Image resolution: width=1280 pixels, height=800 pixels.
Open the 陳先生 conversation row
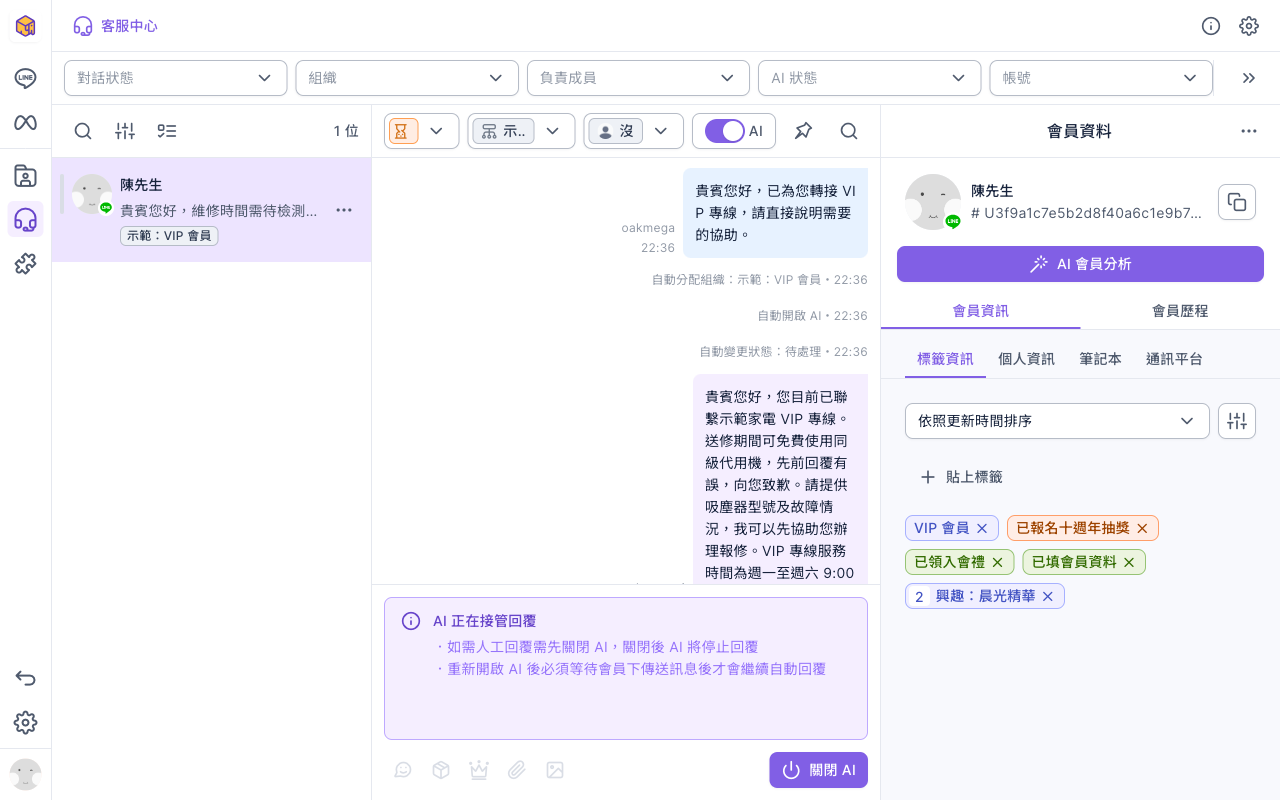pos(212,210)
